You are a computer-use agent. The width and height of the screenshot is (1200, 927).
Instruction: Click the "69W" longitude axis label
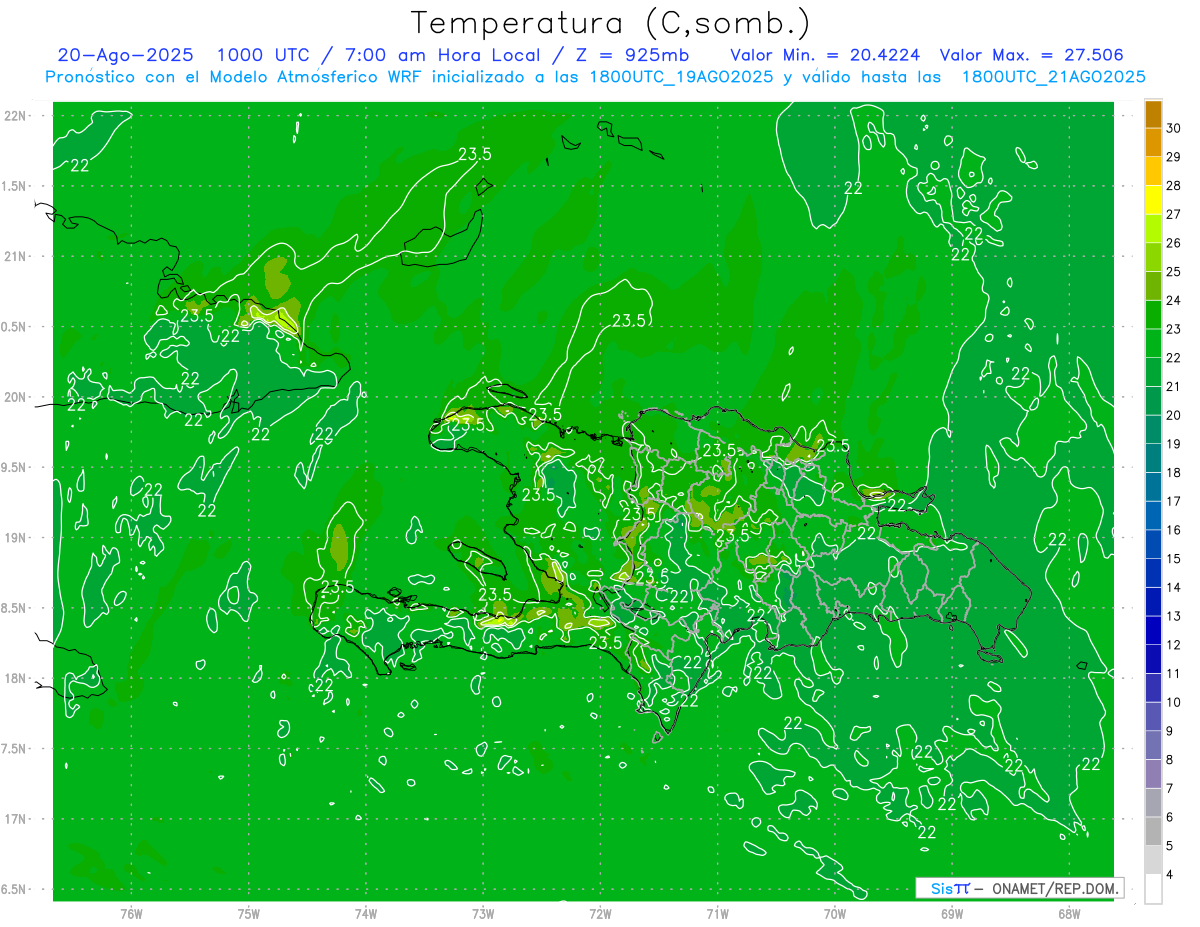(952, 914)
